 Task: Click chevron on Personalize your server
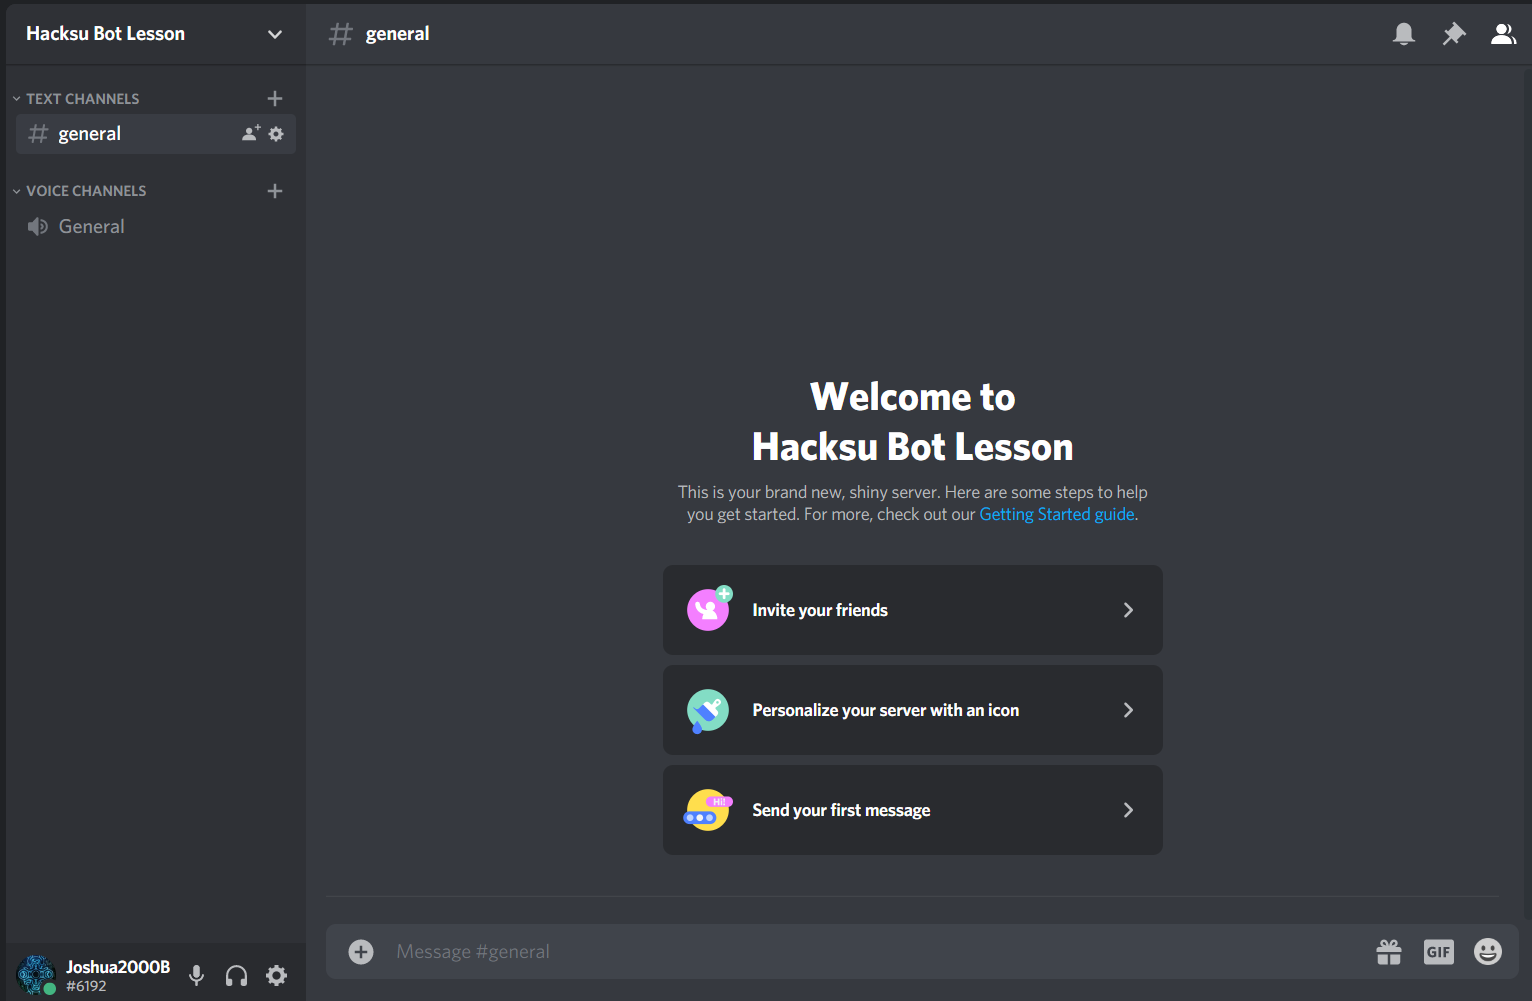(x=1128, y=710)
